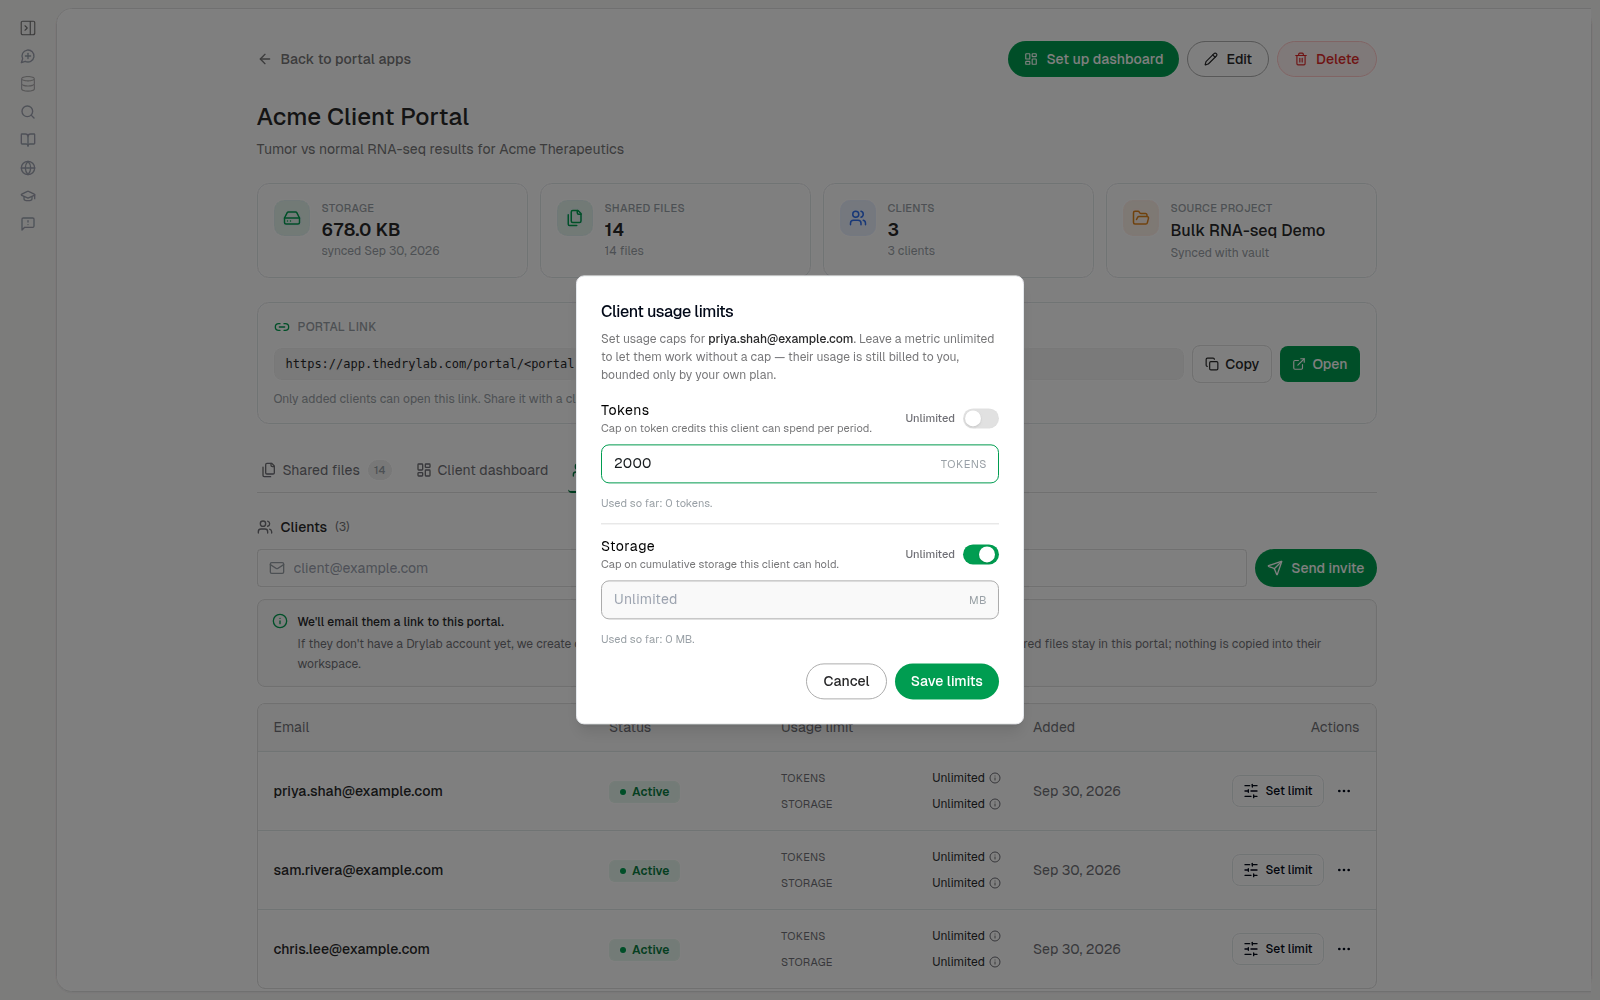Set limit for priya.shah@example.com
Viewport: 1600px width, 1000px height.
[1277, 791]
